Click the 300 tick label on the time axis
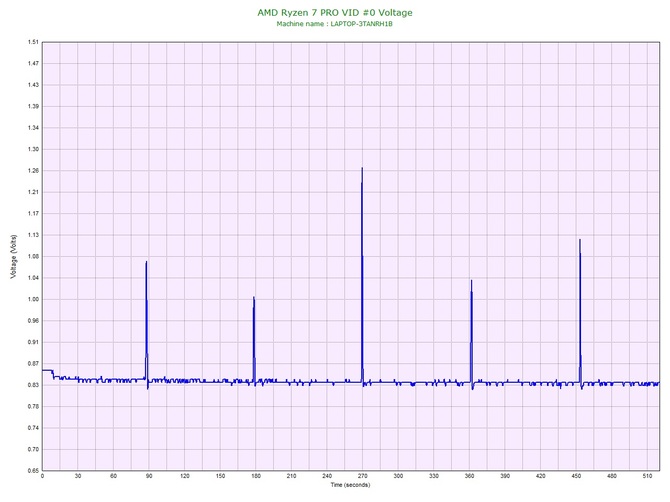670x502 pixels. click(398, 476)
